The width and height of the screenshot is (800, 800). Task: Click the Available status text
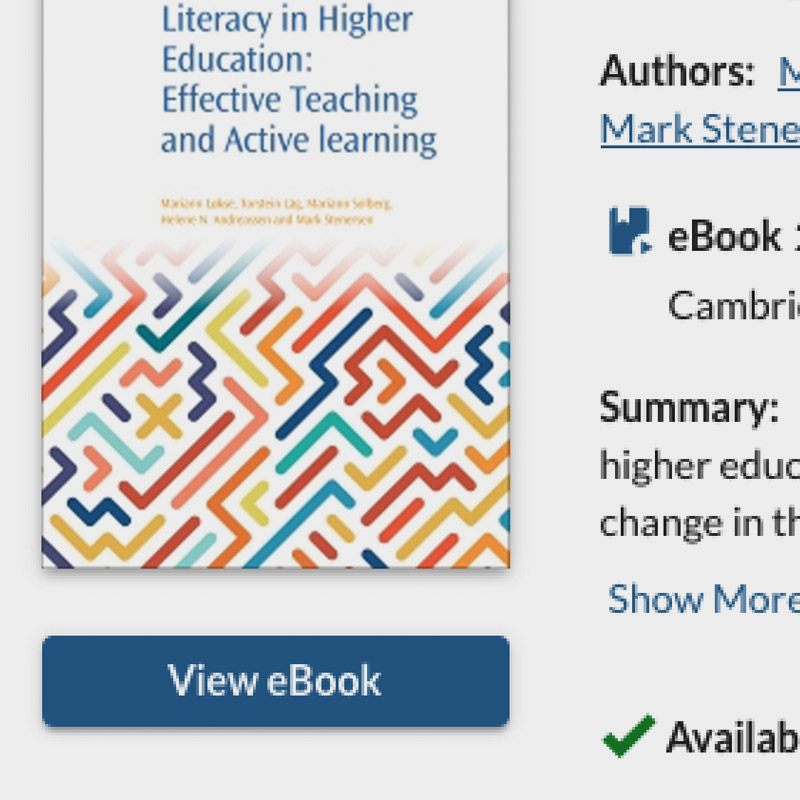[733, 738]
